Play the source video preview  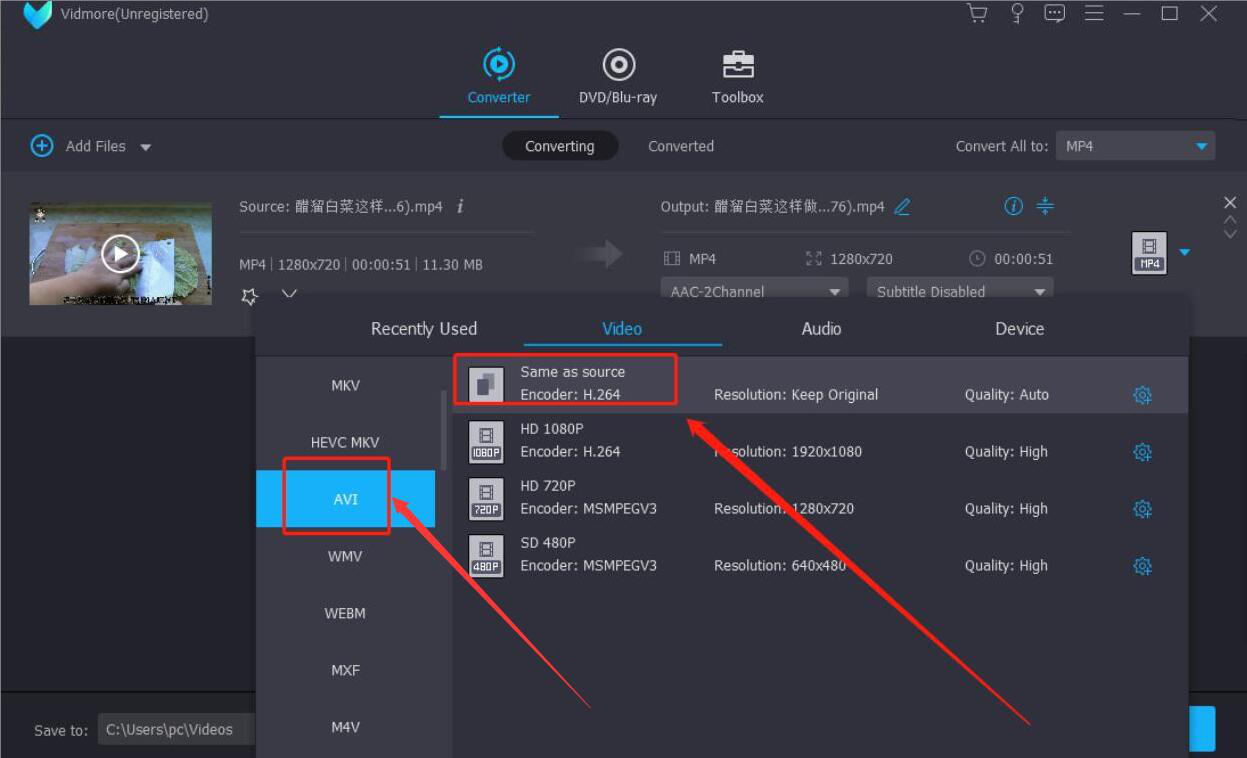click(x=120, y=254)
